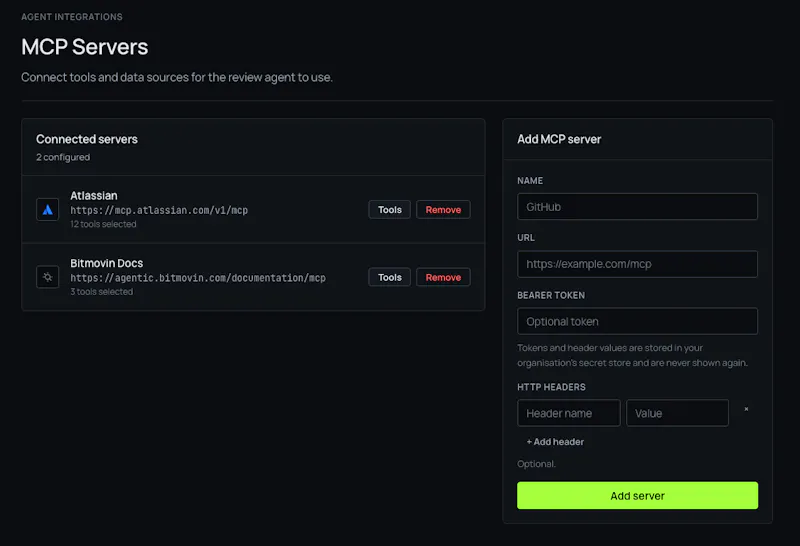Focus the Header name field
Screen dimensions: 800x546
point(569,413)
